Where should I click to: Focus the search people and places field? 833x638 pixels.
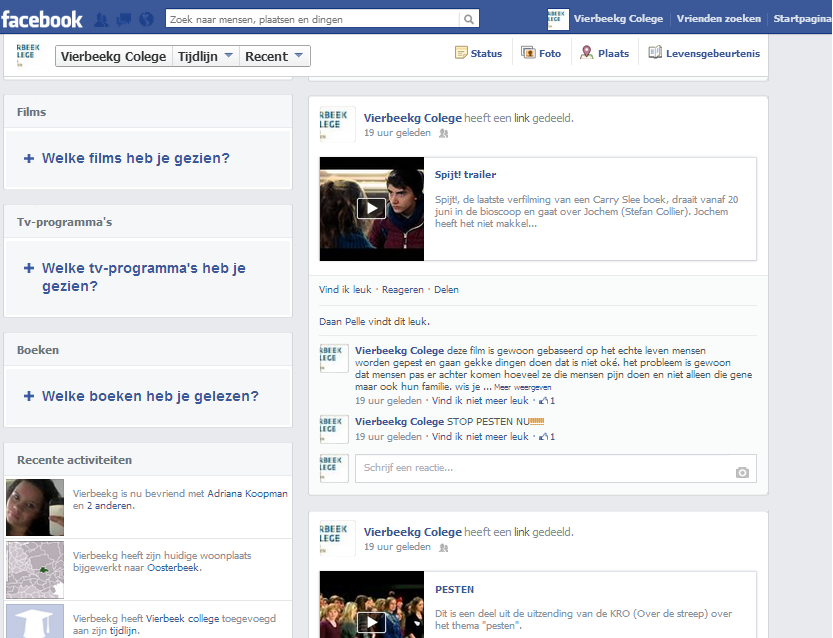tap(312, 19)
